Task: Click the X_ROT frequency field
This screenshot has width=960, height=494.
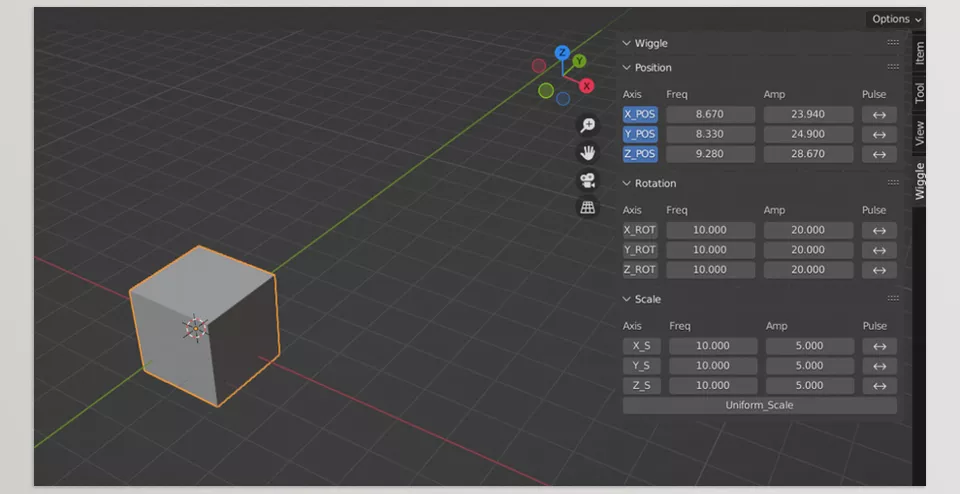Action: [x=710, y=230]
